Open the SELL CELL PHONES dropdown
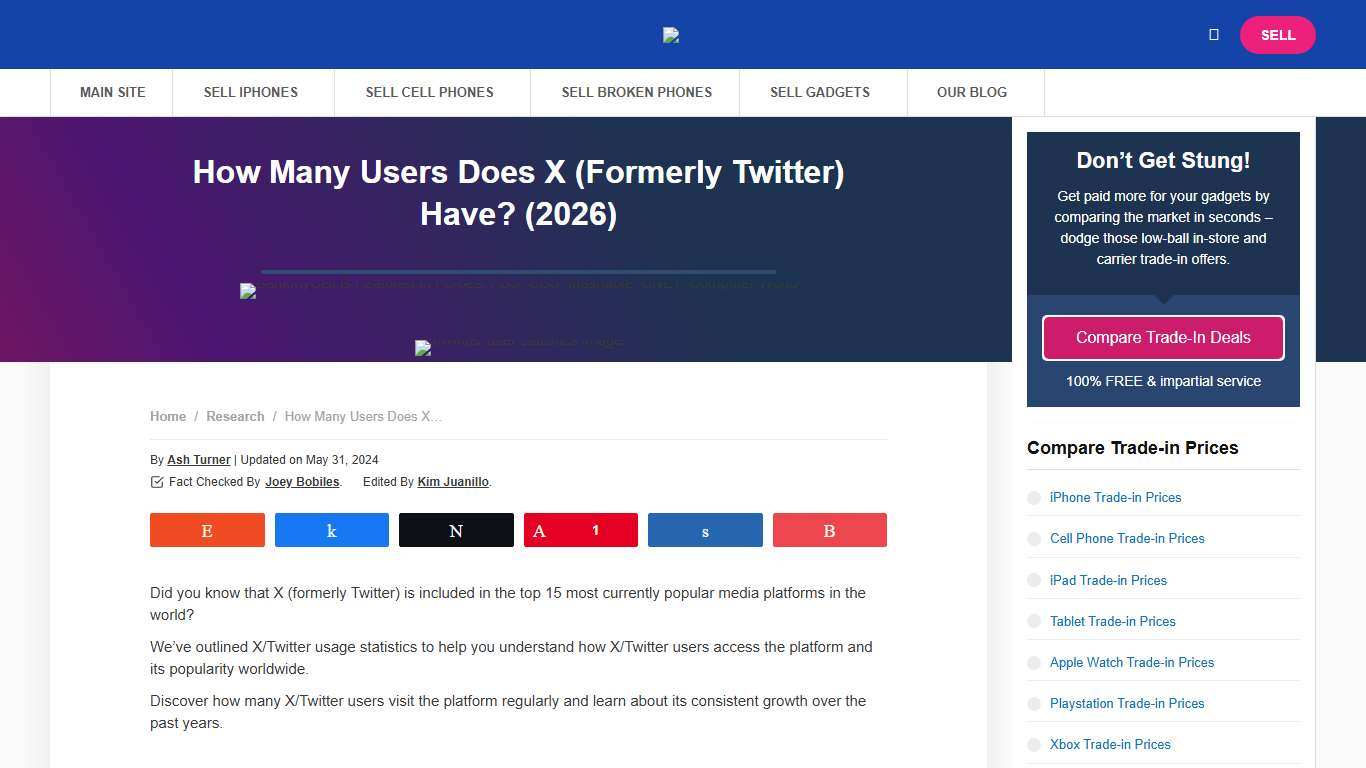This screenshot has width=1366, height=768. (x=430, y=92)
